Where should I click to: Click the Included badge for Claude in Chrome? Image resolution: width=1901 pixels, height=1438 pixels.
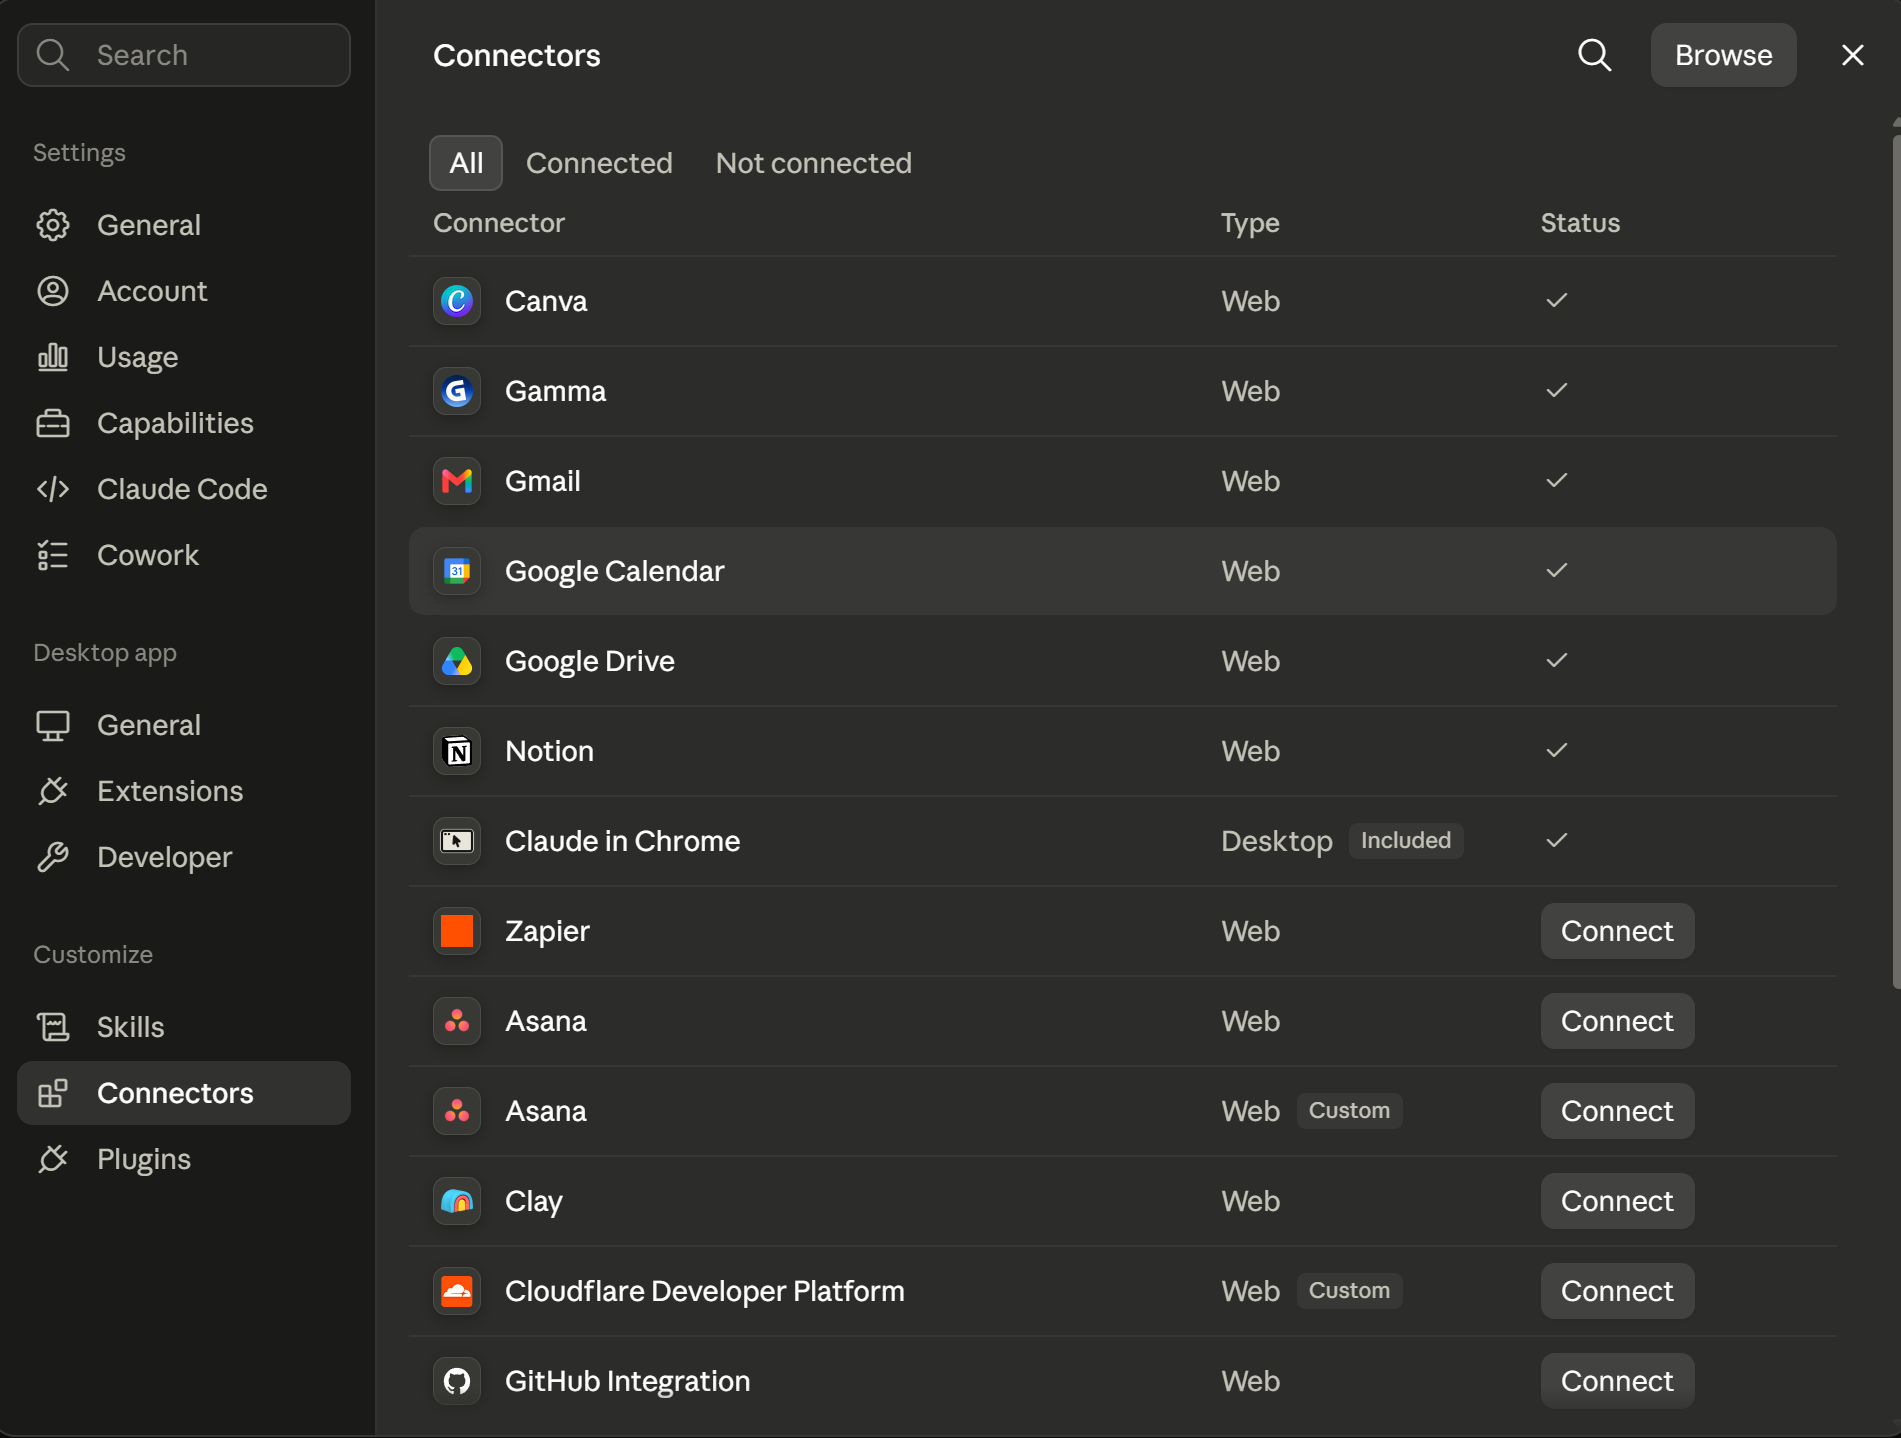coord(1406,841)
